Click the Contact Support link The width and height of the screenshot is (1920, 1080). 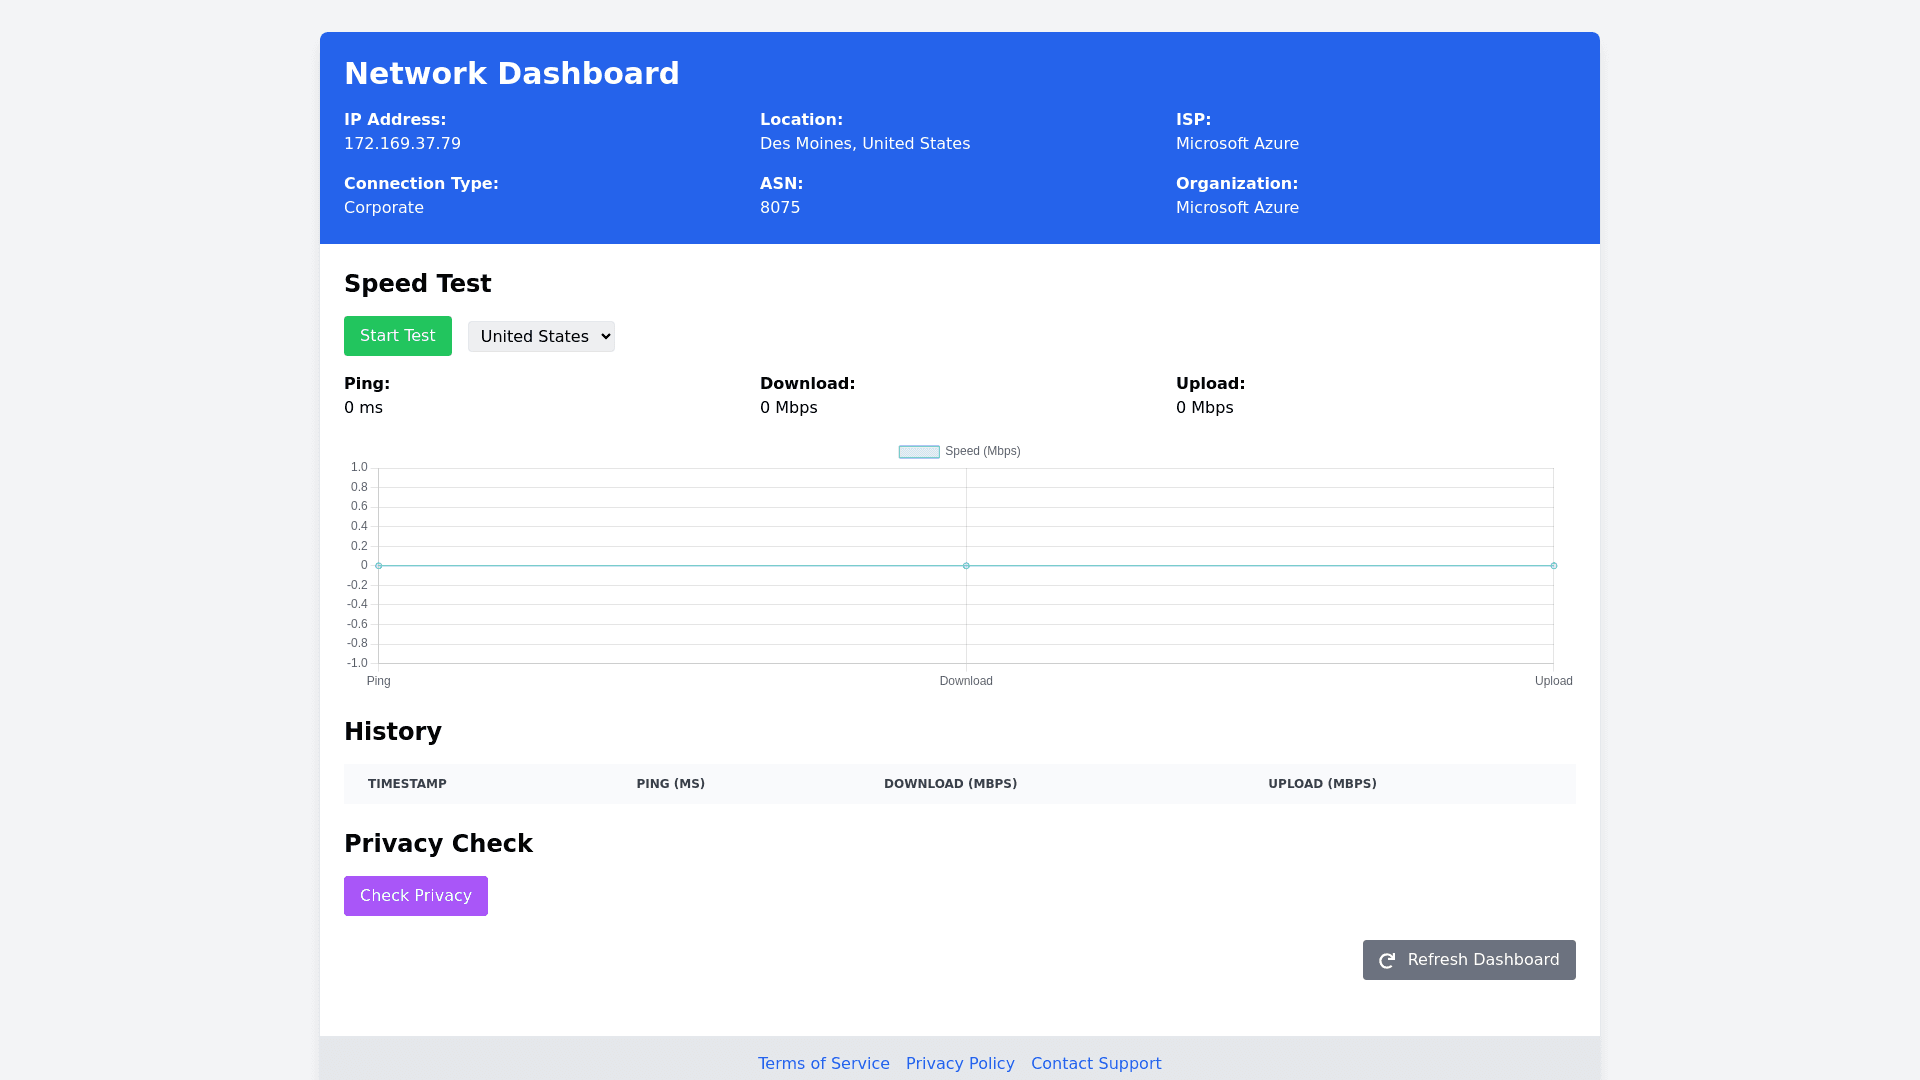tap(1096, 1064)
